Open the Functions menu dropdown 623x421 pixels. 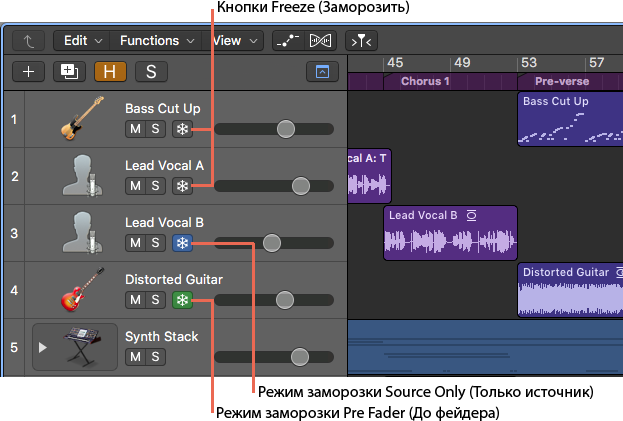tap(156, 41)
